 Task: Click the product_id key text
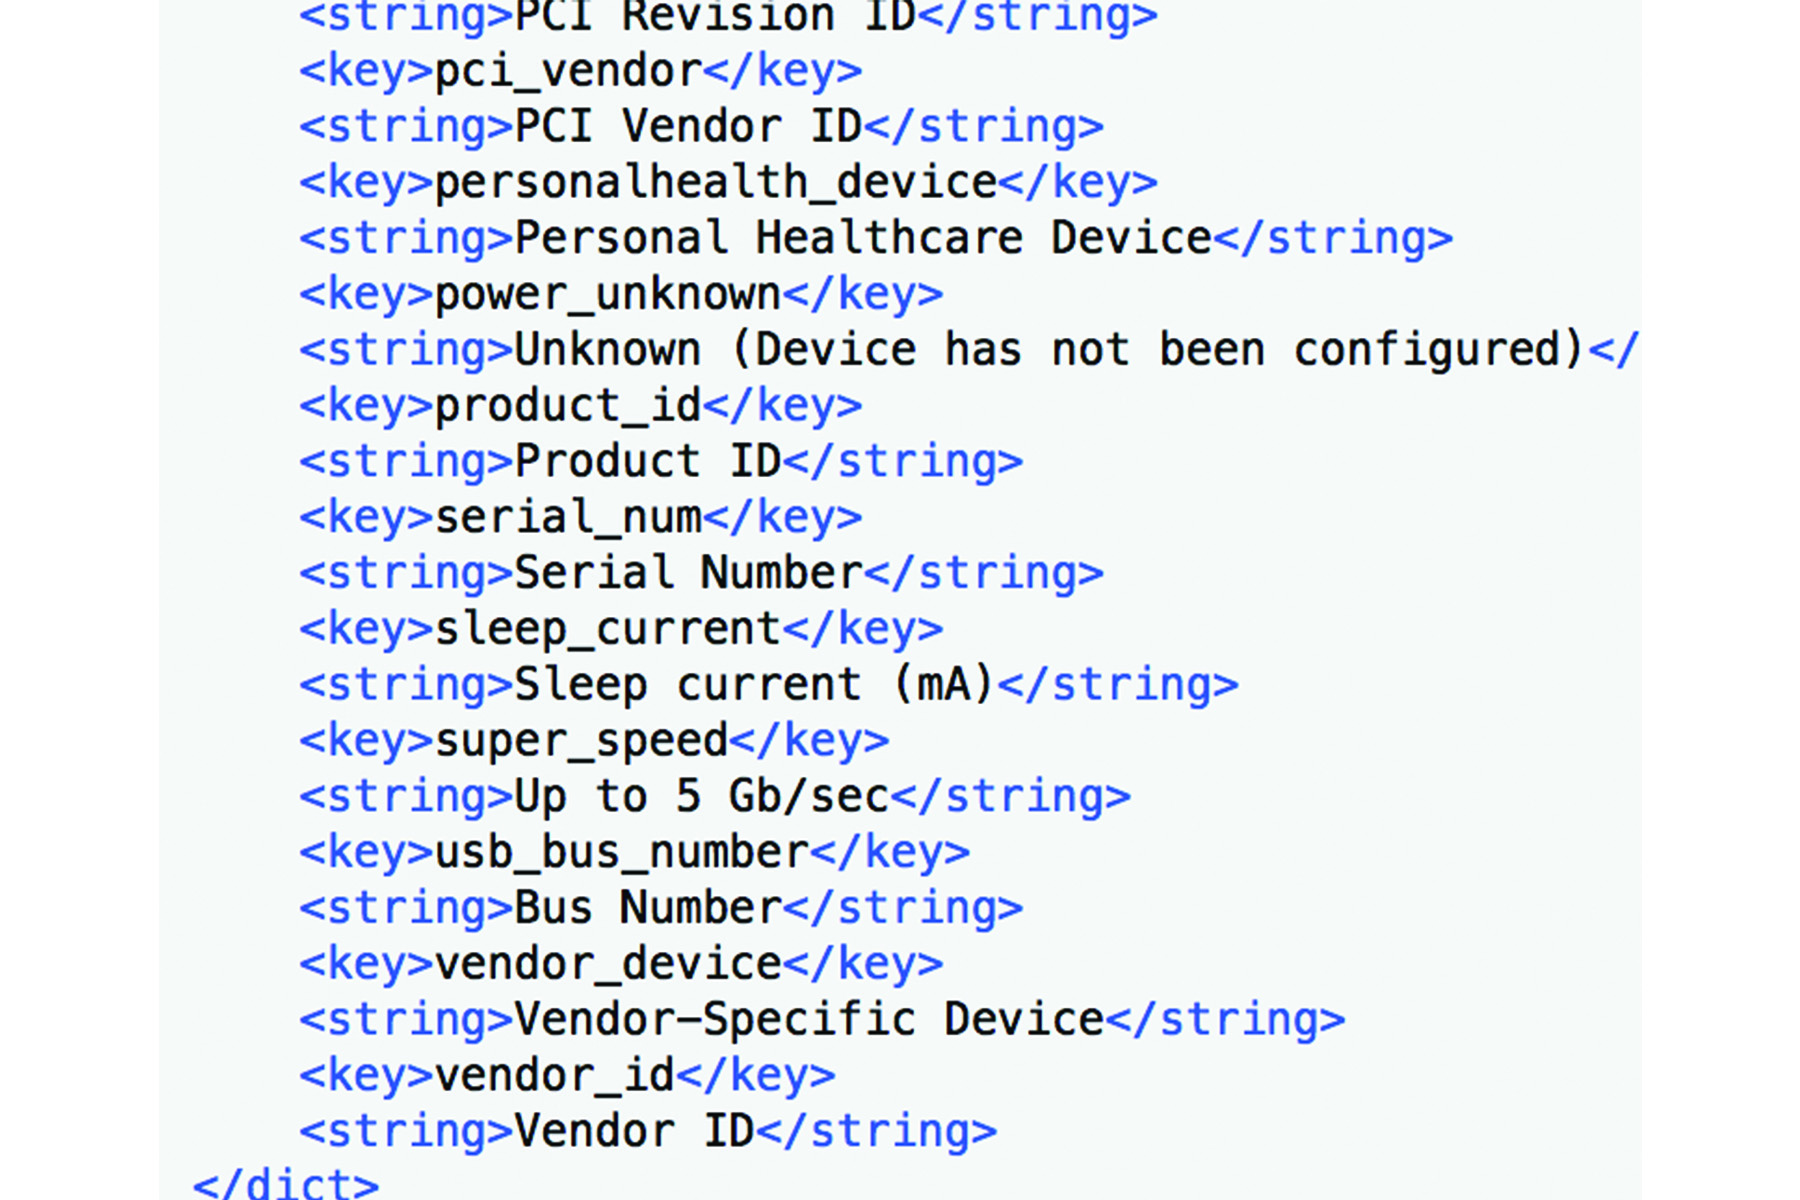(x=568, y=406)
